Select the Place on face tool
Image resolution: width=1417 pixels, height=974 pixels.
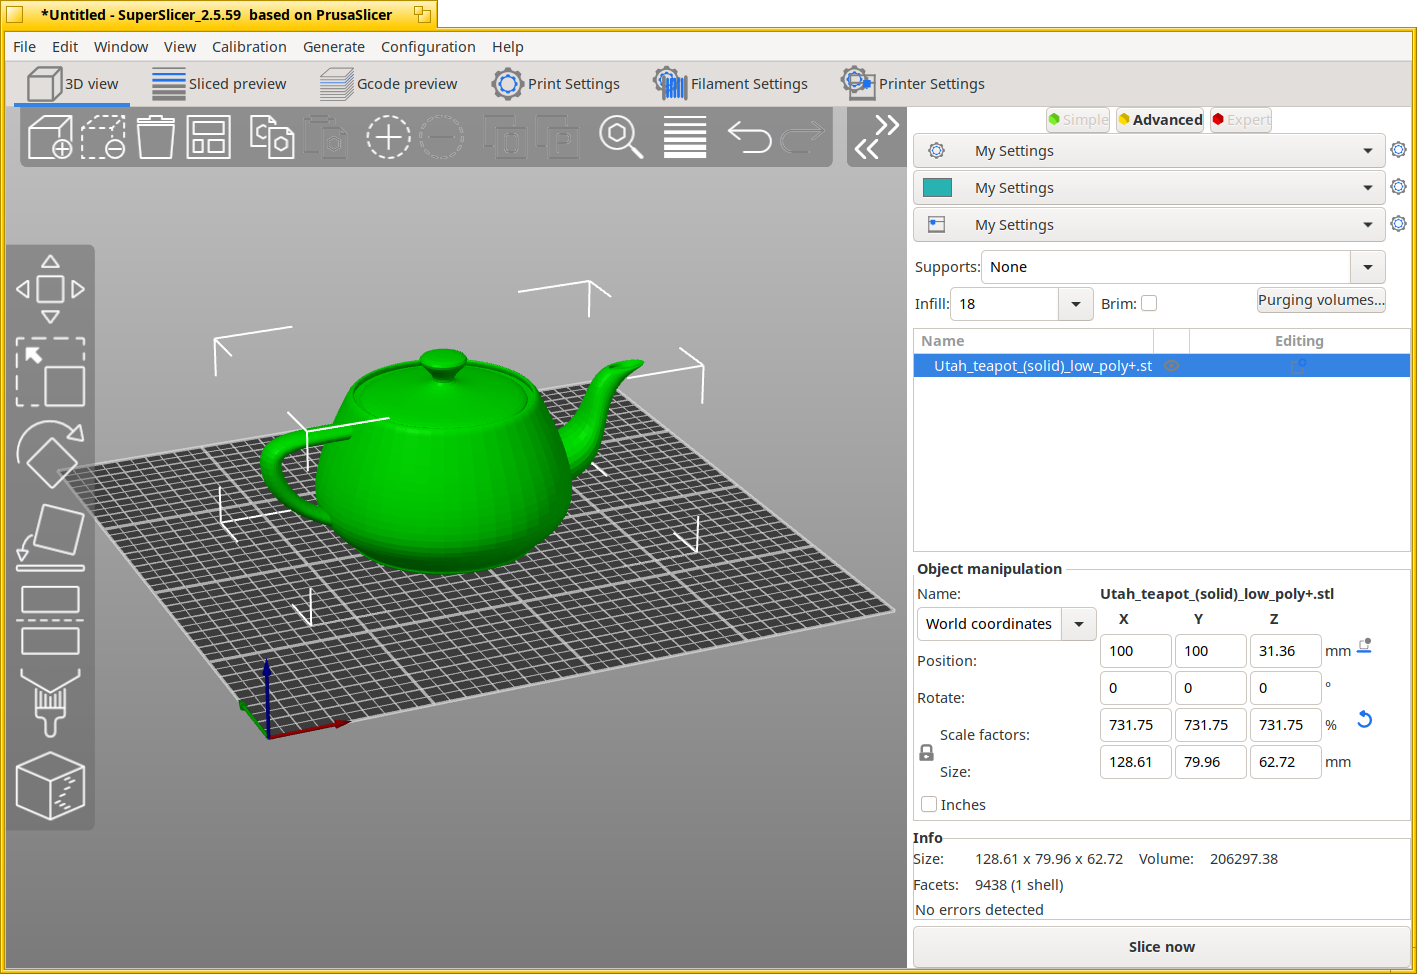click(x=50, y=538)
